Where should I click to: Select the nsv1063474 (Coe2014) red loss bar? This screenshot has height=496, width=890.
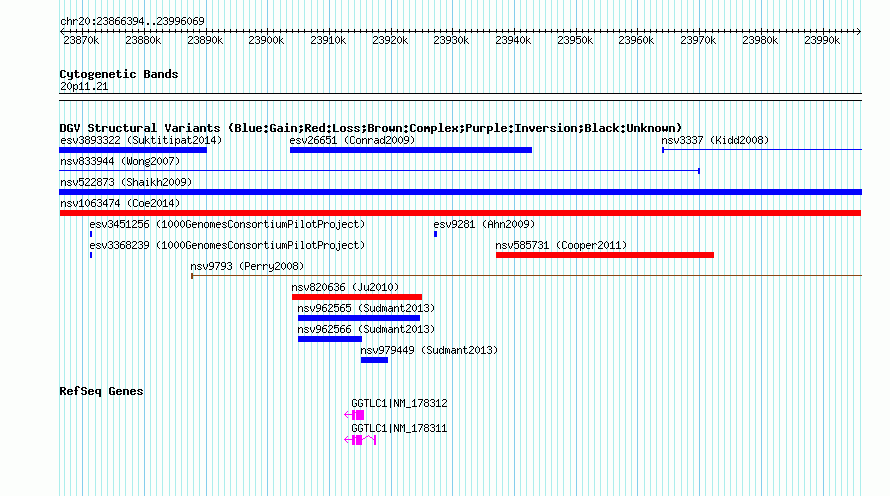tap(460, 213)
